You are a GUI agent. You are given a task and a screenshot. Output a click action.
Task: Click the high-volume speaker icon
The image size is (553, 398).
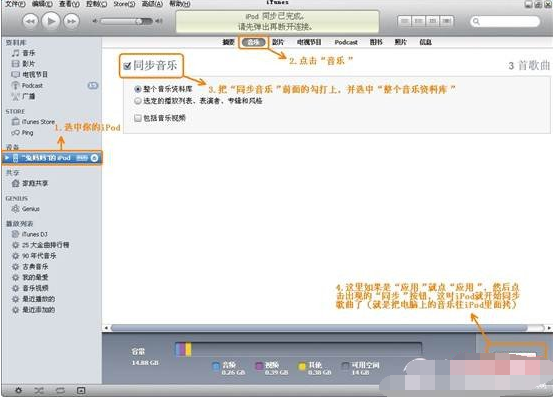[159, 21]
